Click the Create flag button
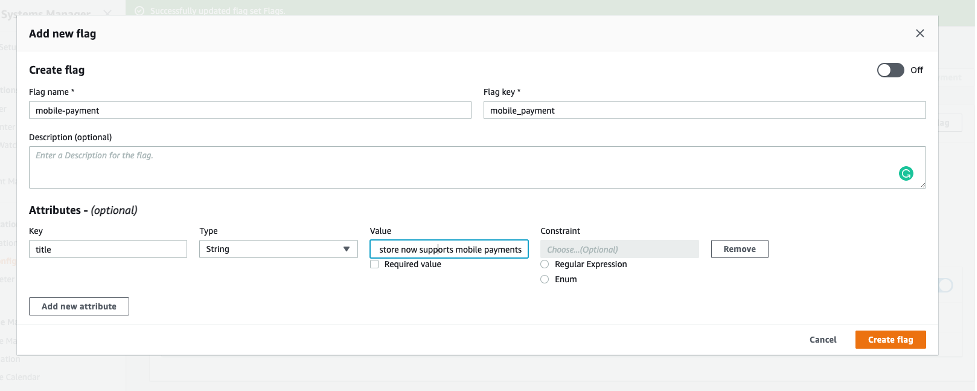977x391 pixels. pos(890,340)
